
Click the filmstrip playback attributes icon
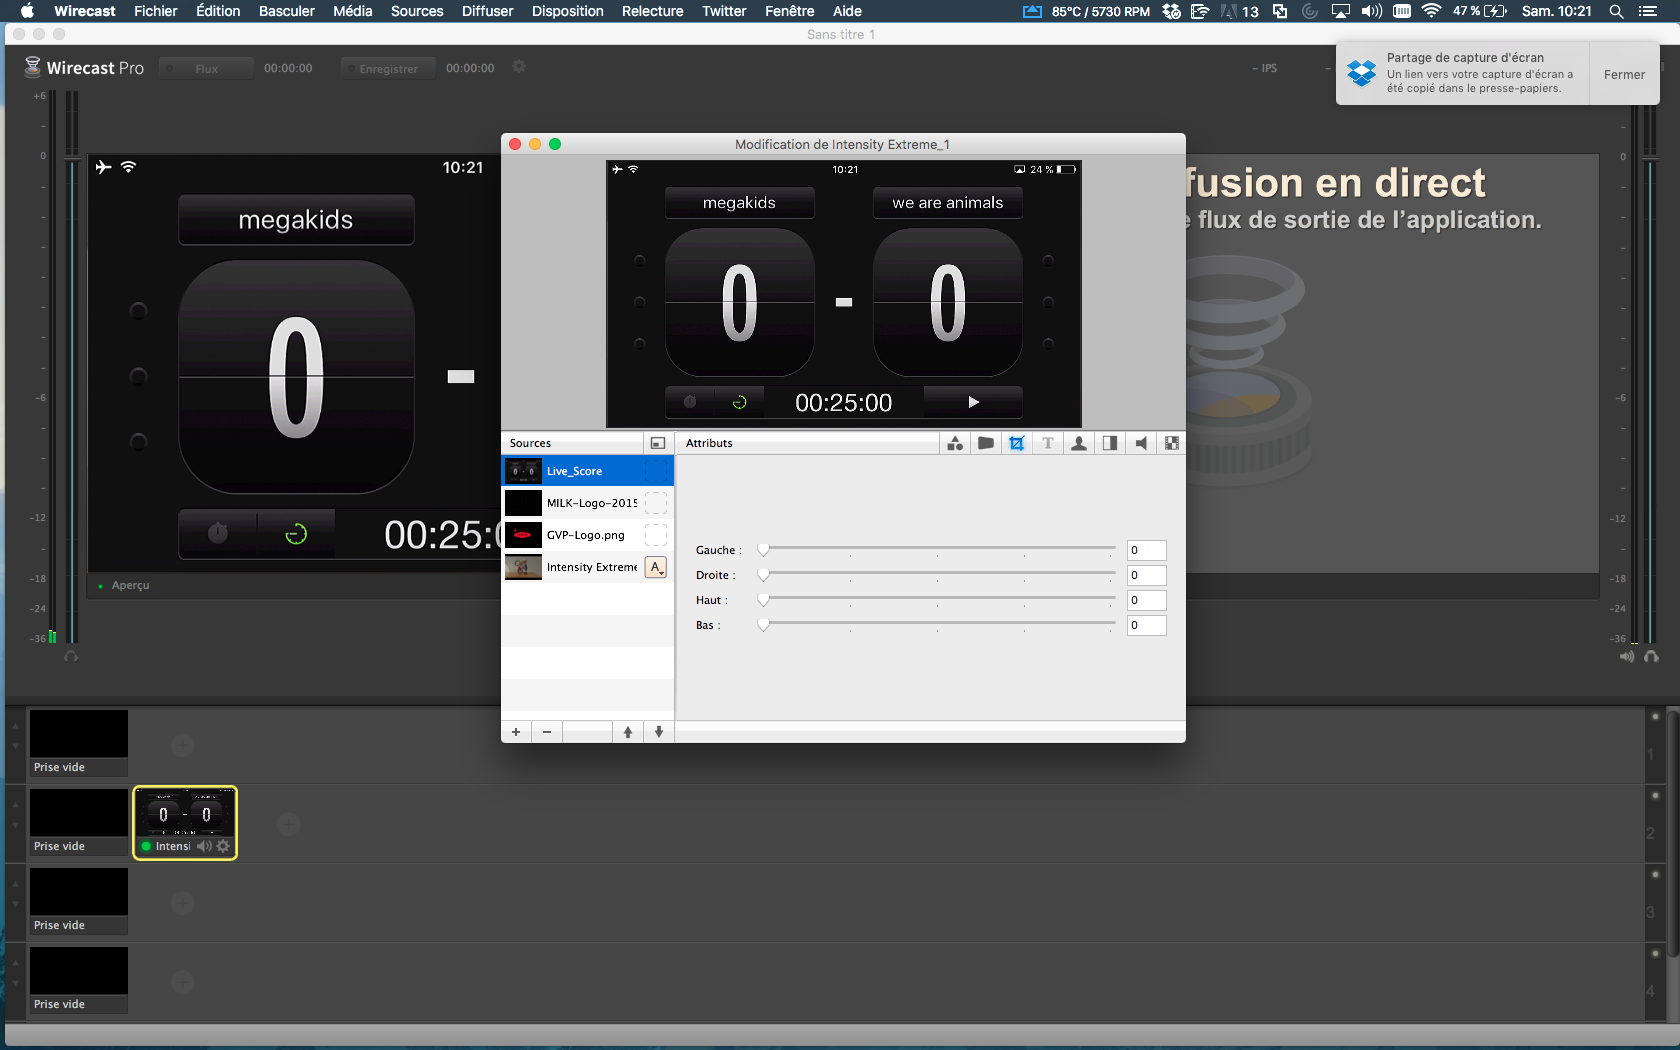click(1172, 443)
